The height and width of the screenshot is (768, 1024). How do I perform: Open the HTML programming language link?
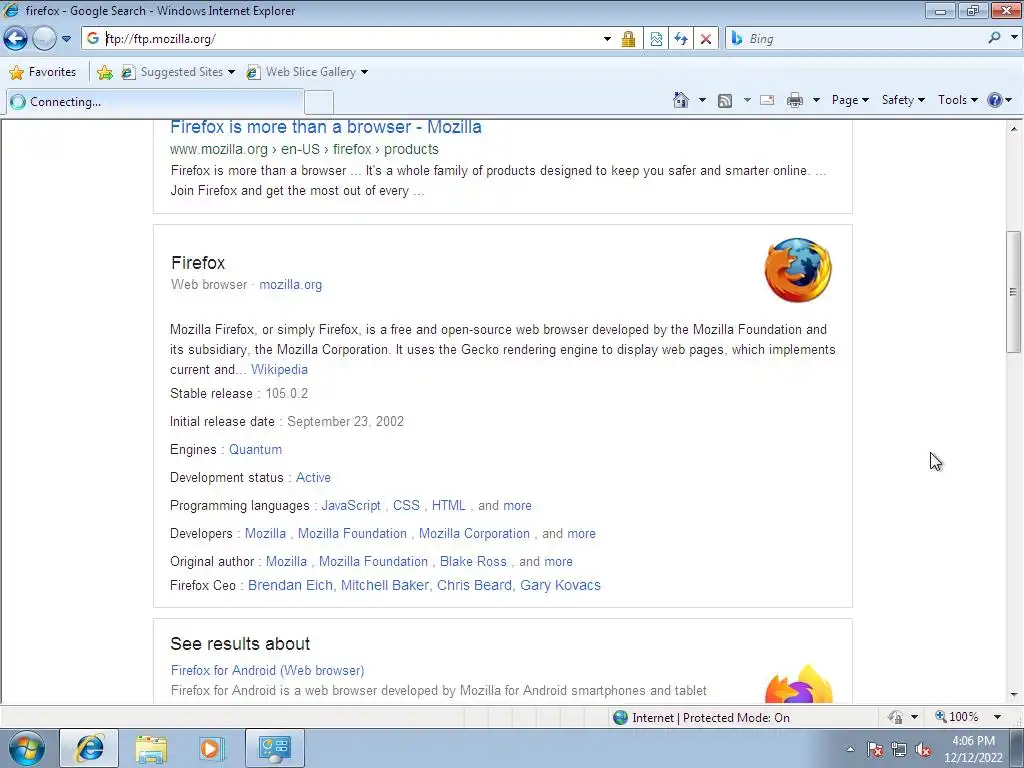tap(449, 505)
